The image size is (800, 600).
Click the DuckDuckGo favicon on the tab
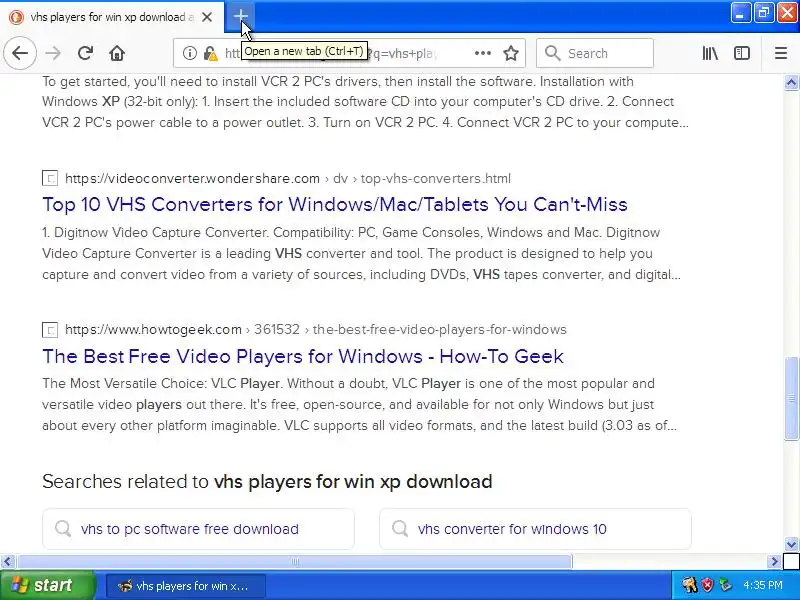click(x=16, y=17)
